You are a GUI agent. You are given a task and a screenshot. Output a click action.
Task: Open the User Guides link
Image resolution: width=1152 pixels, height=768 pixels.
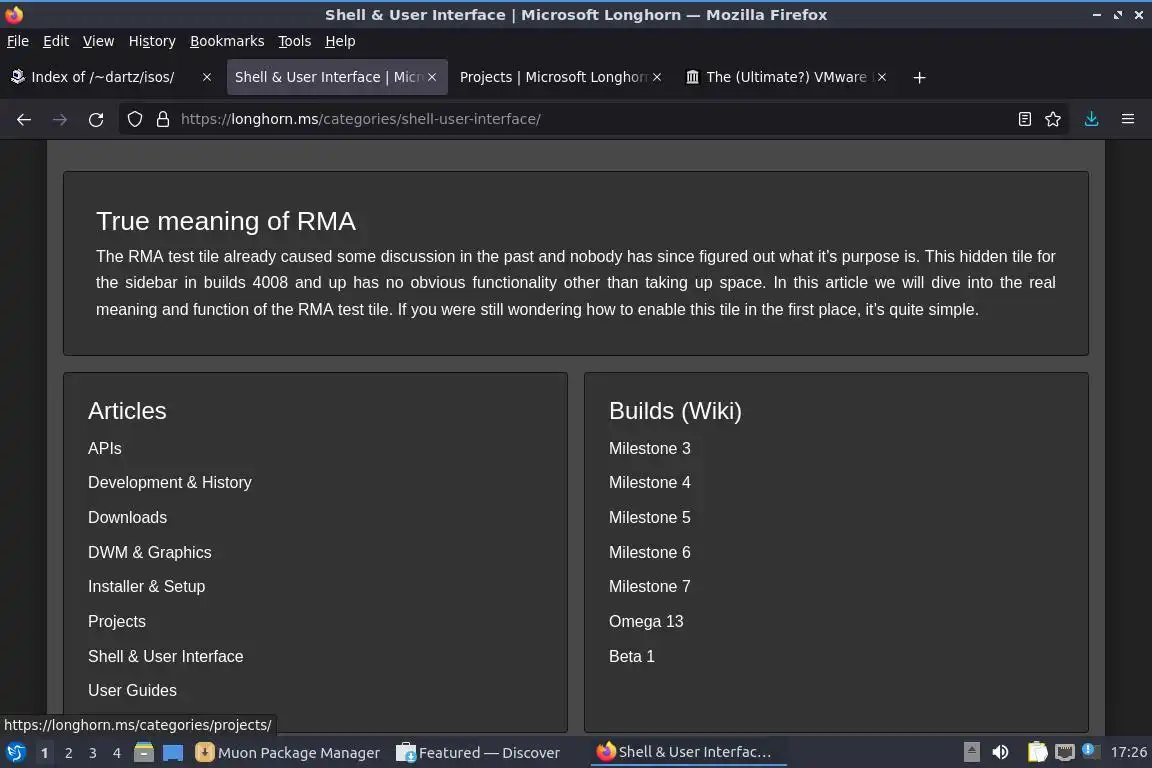132,691
